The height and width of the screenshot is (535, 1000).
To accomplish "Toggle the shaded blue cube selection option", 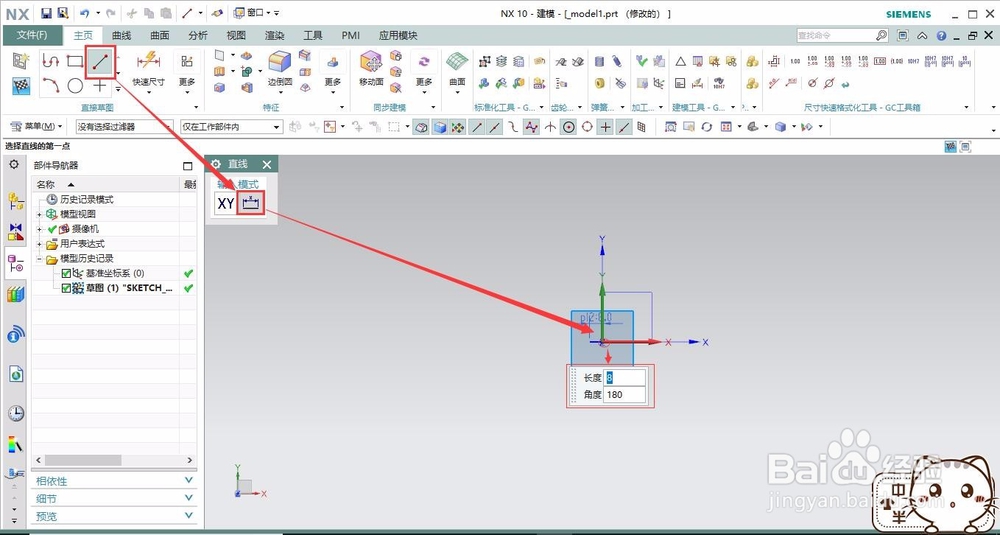I will point(439,127).
